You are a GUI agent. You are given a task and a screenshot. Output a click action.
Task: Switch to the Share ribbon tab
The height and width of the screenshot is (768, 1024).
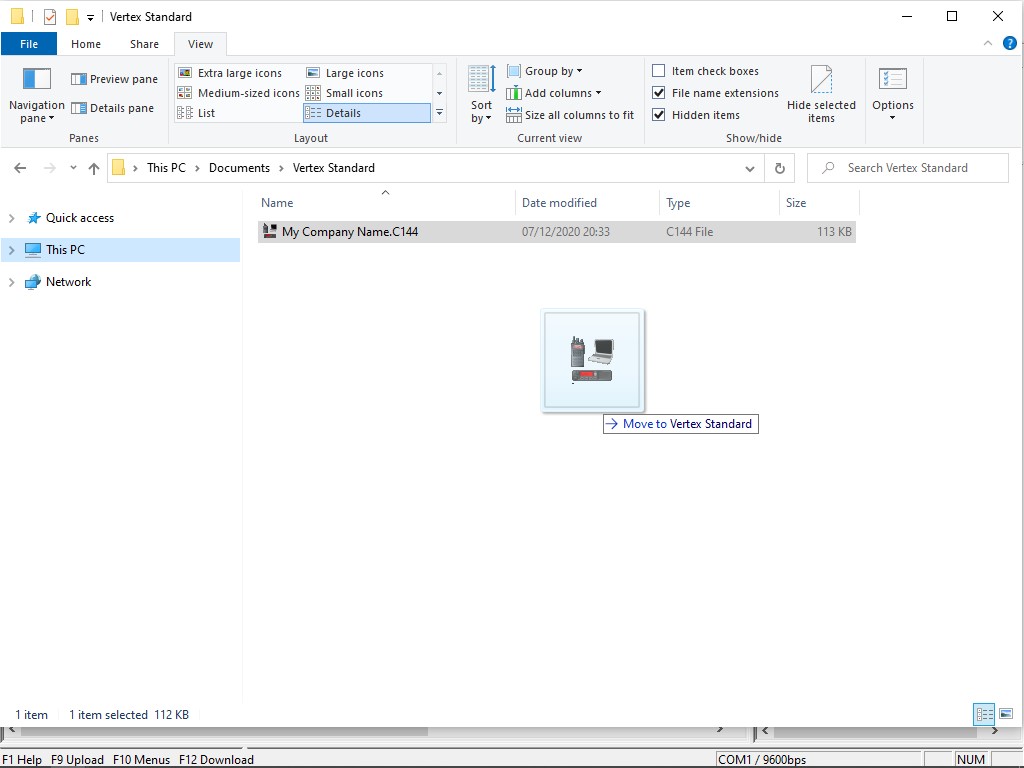point(144,44)
